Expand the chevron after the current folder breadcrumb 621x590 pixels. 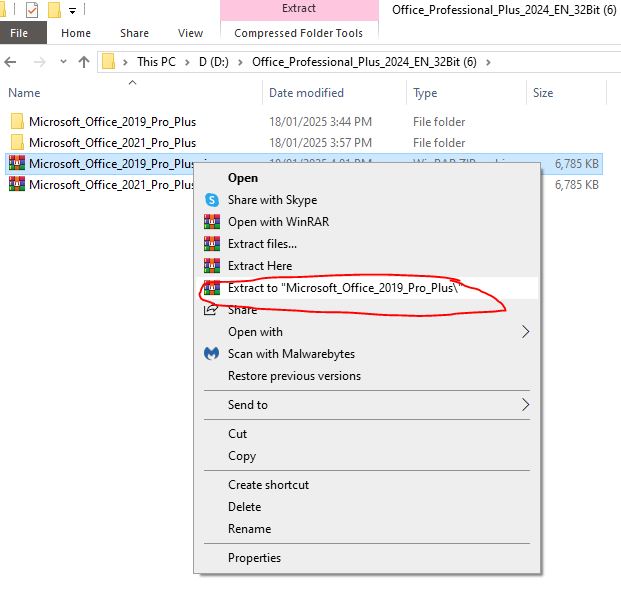(488, 62)
